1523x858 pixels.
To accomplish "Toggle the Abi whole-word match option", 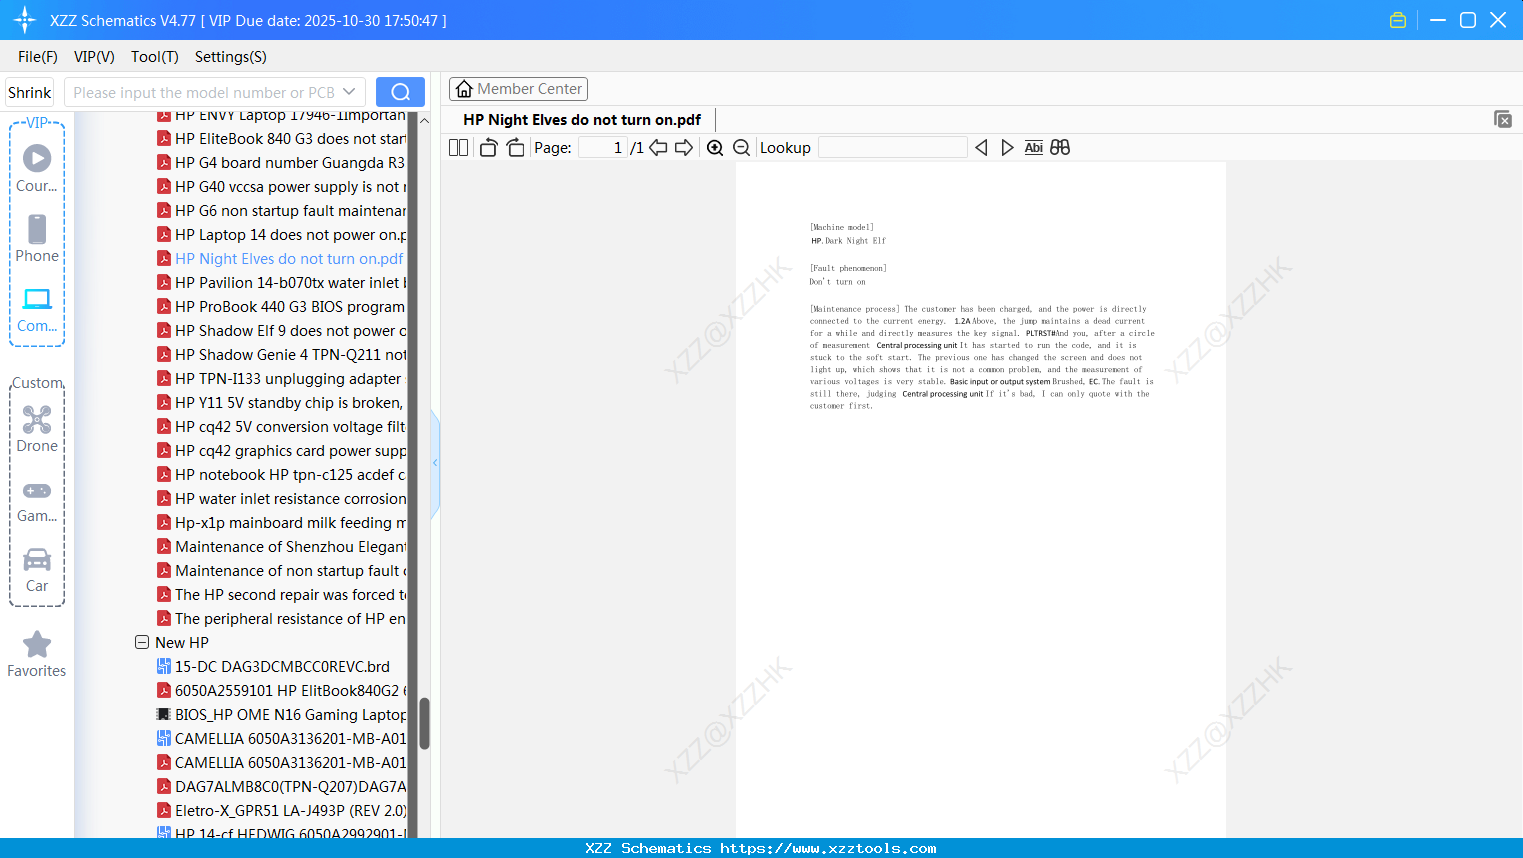I will pyautogui.click(x=1034, y=148).
